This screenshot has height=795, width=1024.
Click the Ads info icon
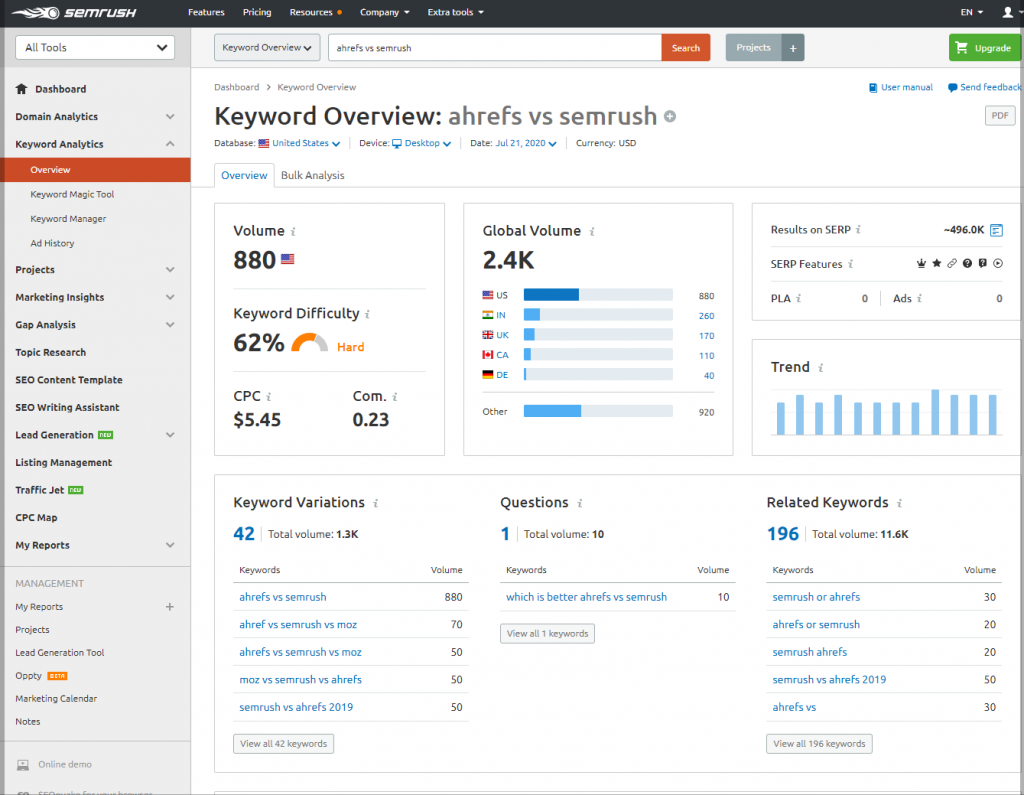(920, 299)
